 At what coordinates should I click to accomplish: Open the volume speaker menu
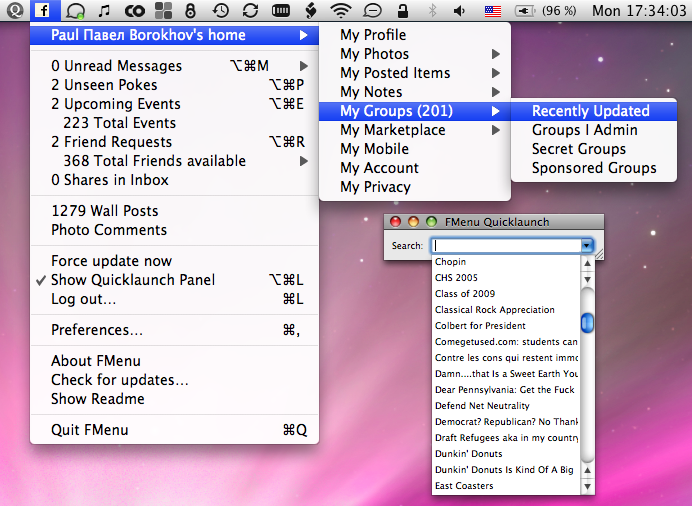(459, 10)
